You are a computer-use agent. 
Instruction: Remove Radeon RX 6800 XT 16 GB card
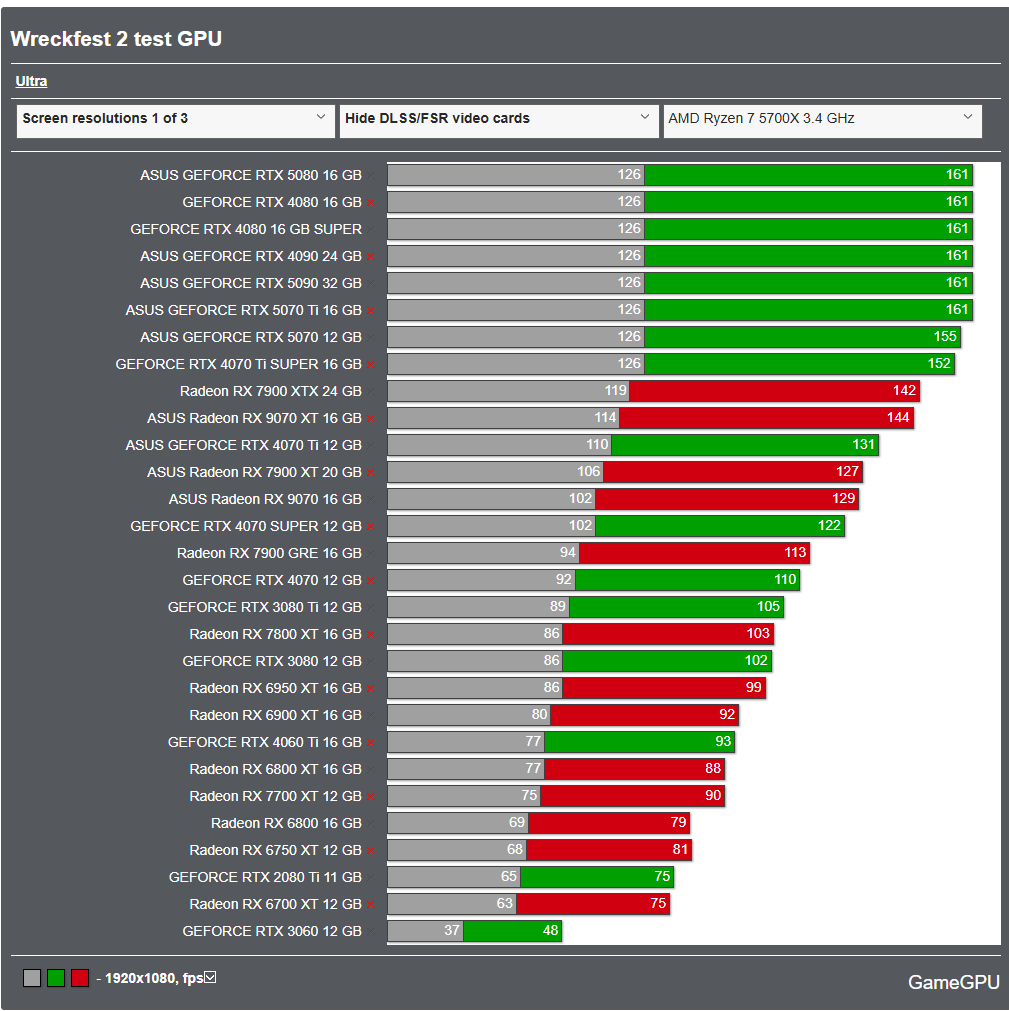coord(371,771)
